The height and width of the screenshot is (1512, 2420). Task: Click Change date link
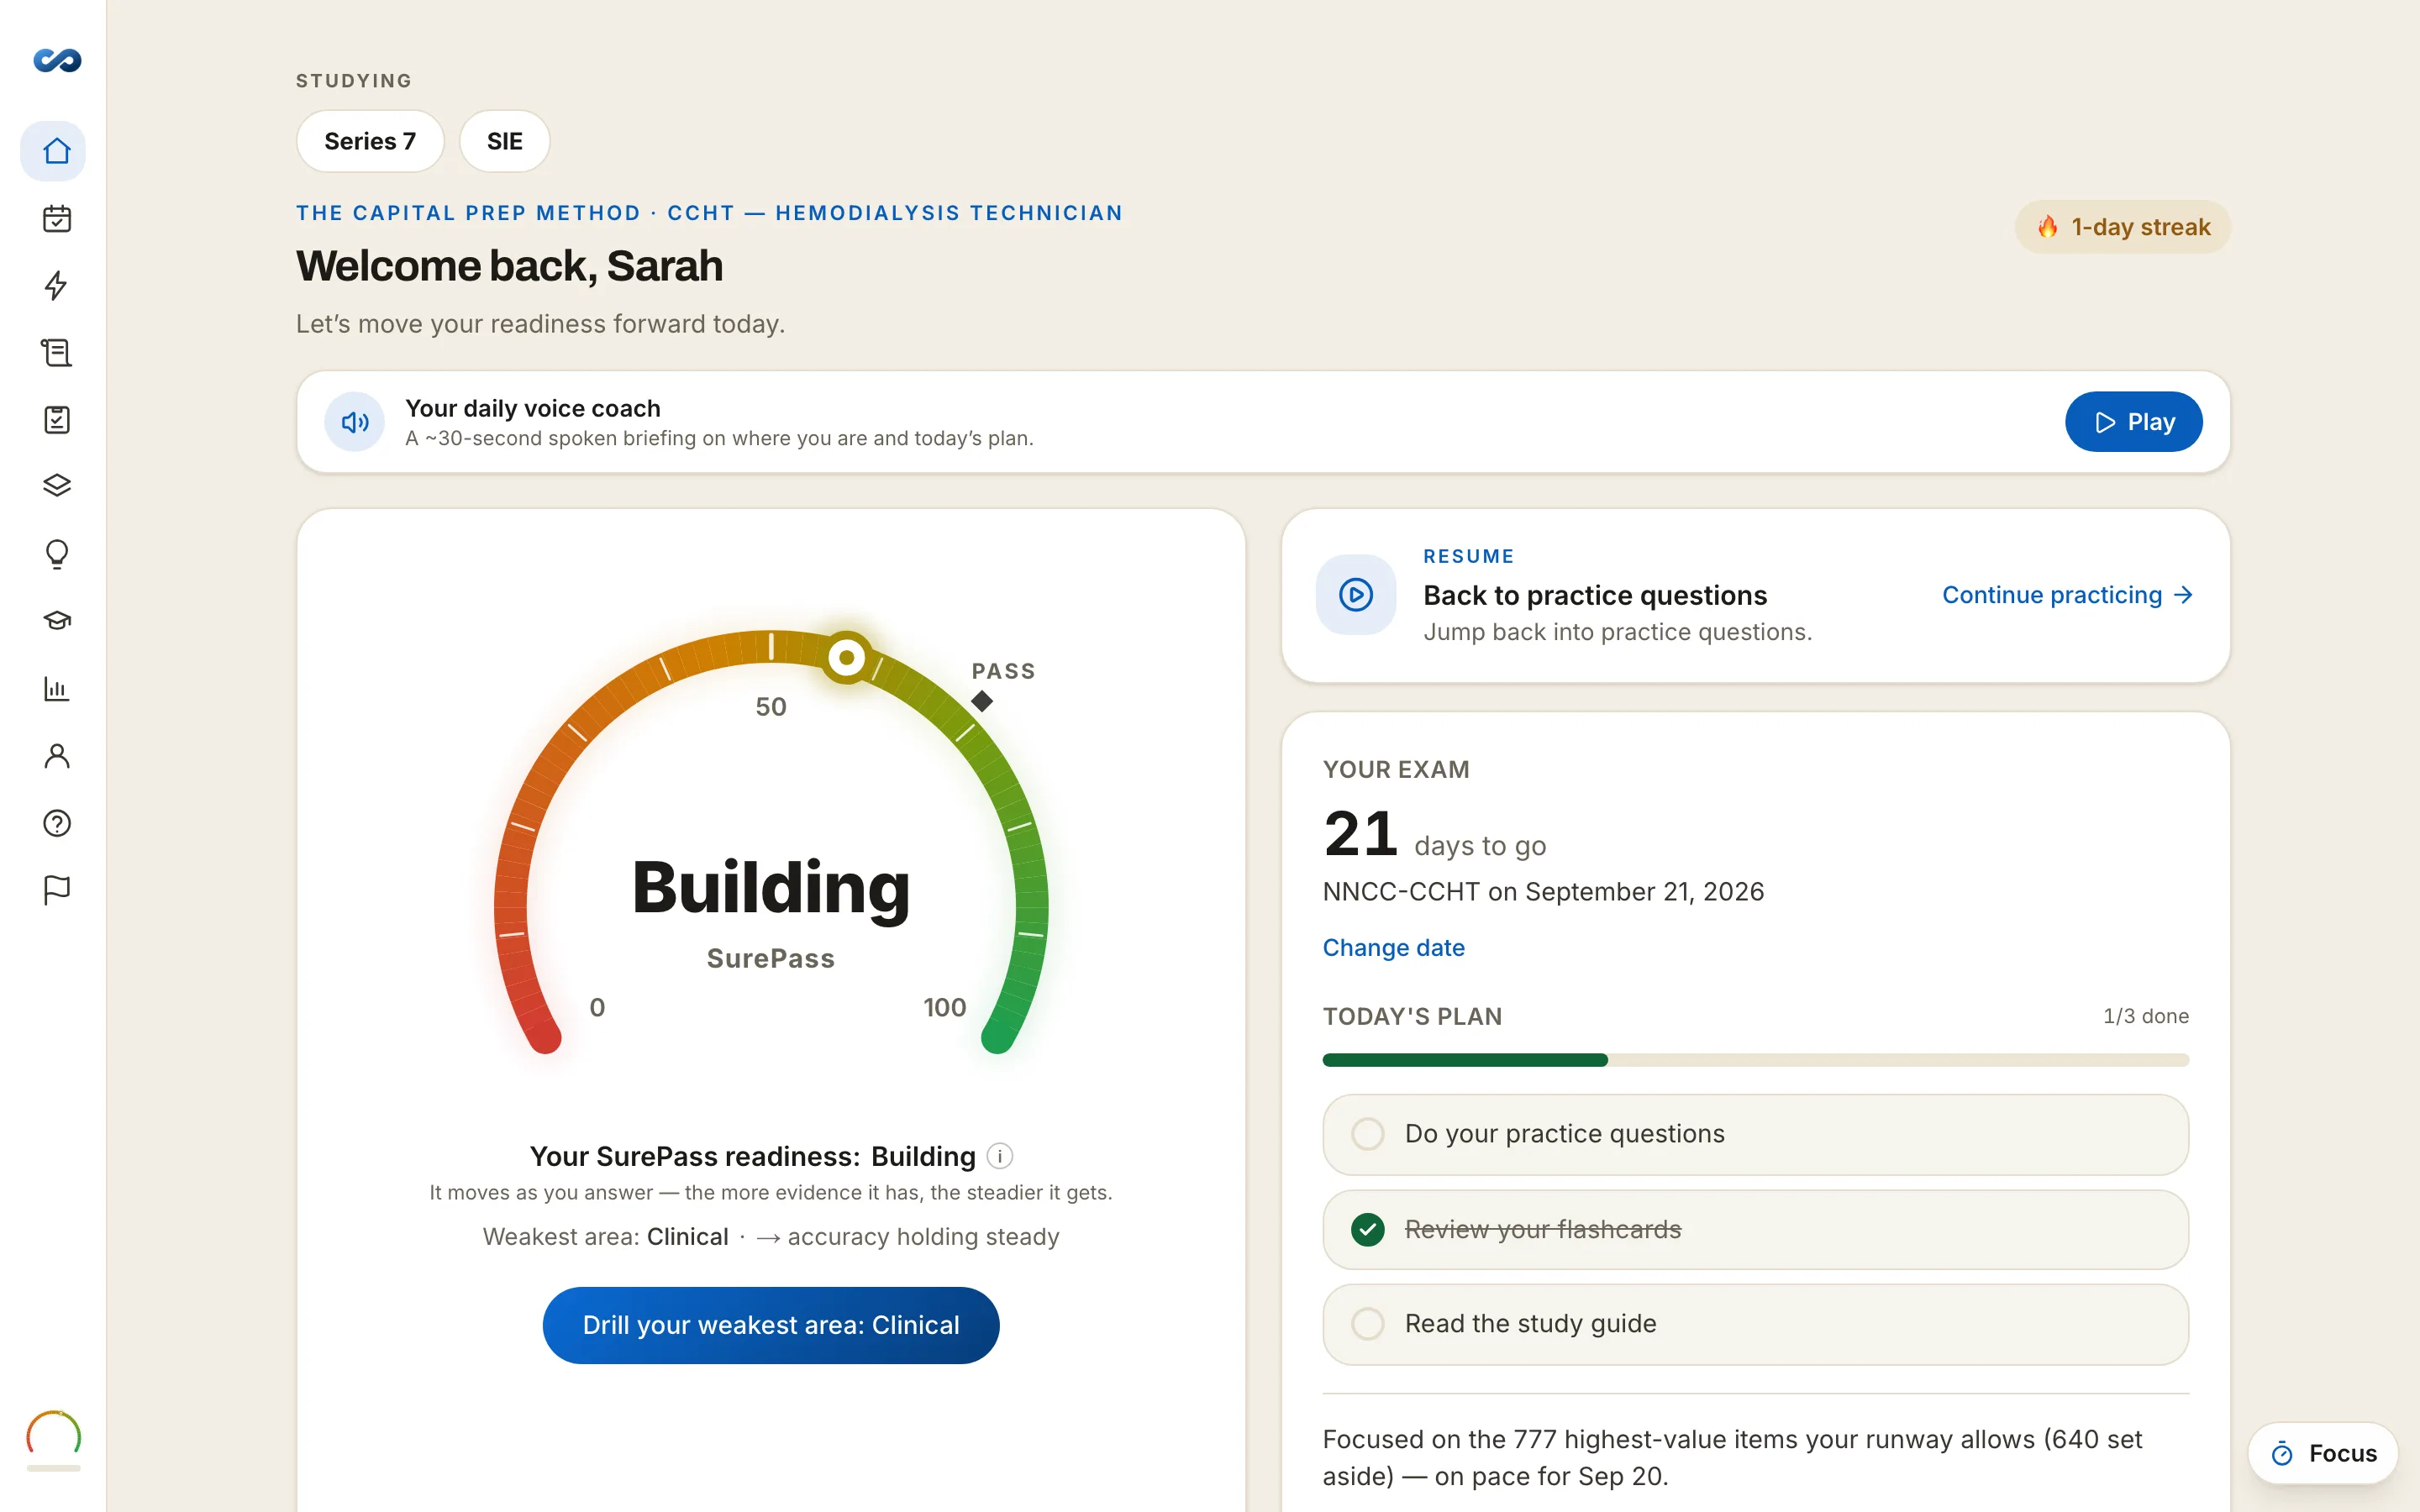point(1393,947)
